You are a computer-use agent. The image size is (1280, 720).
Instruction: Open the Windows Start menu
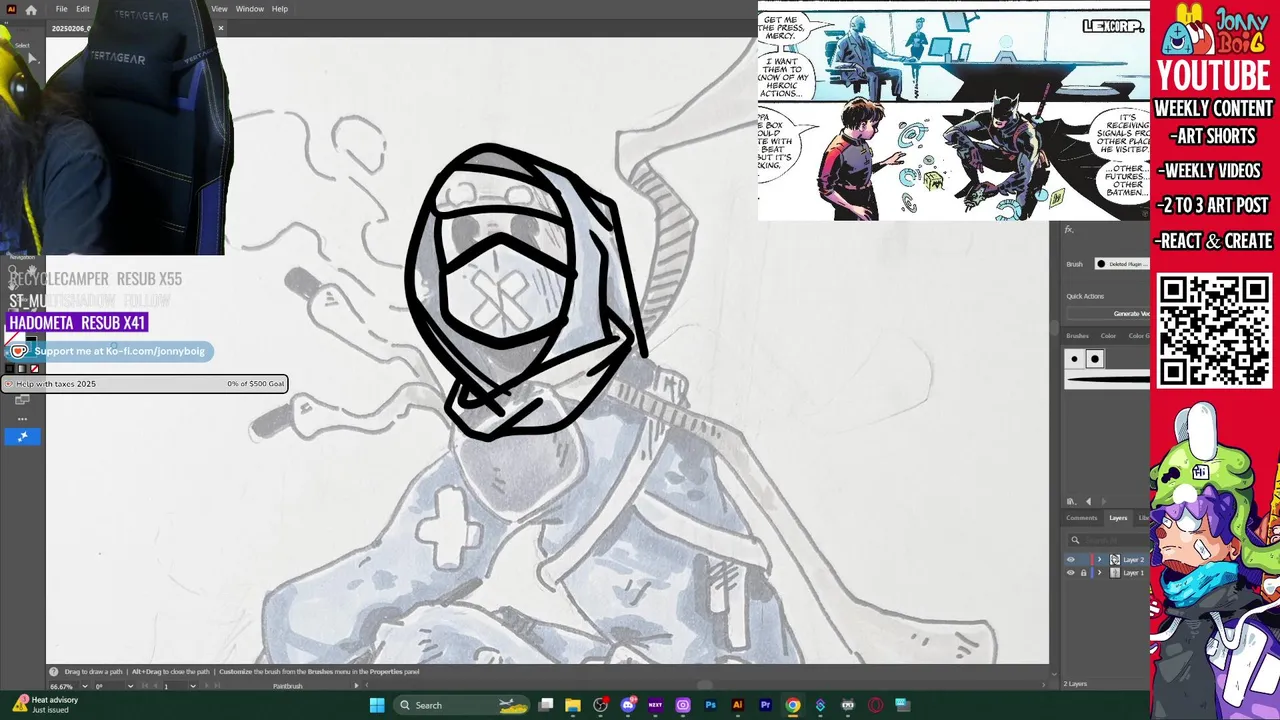point(377,705)
